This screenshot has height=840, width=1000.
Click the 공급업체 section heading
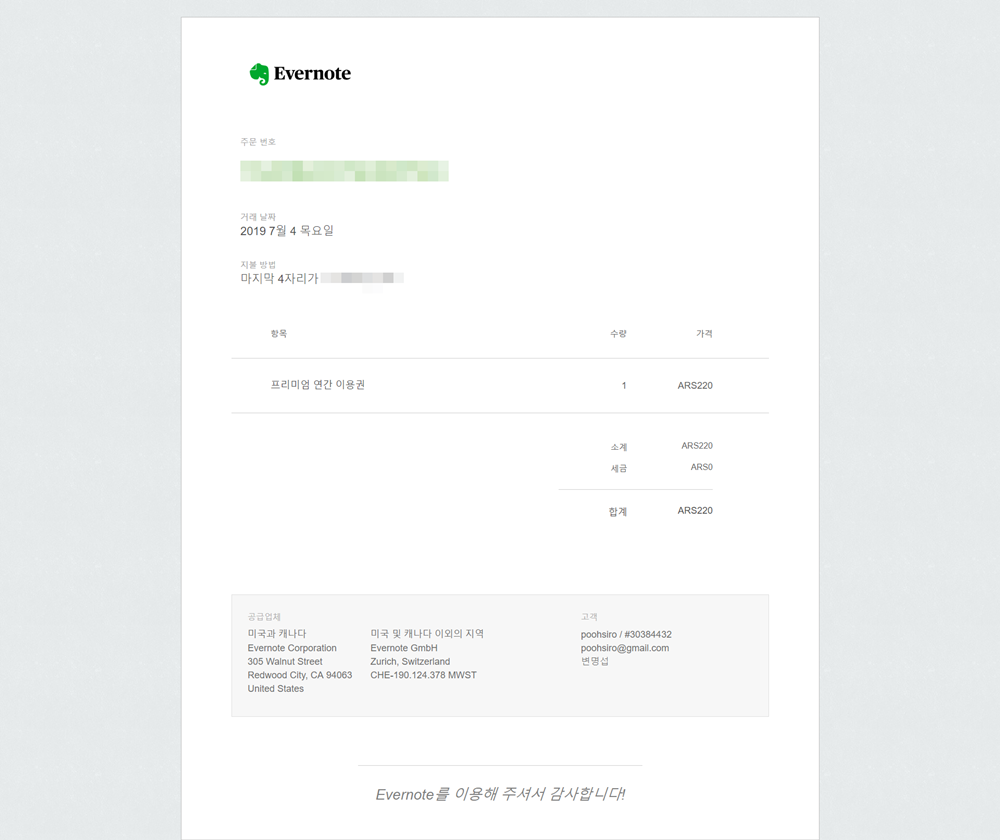tap(264, 617)
